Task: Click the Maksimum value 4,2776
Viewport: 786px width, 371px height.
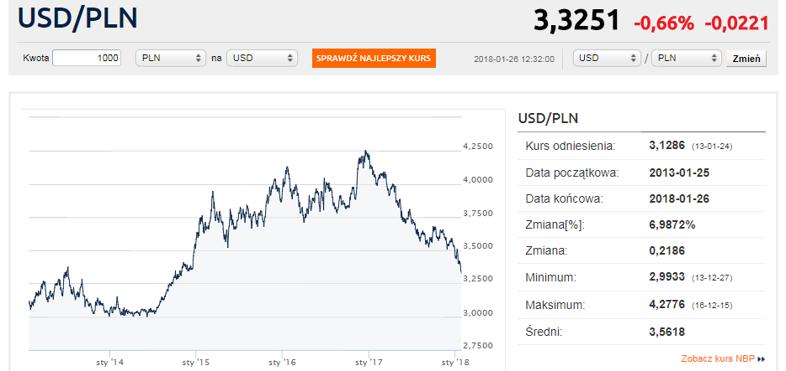Action: (667, 304)
